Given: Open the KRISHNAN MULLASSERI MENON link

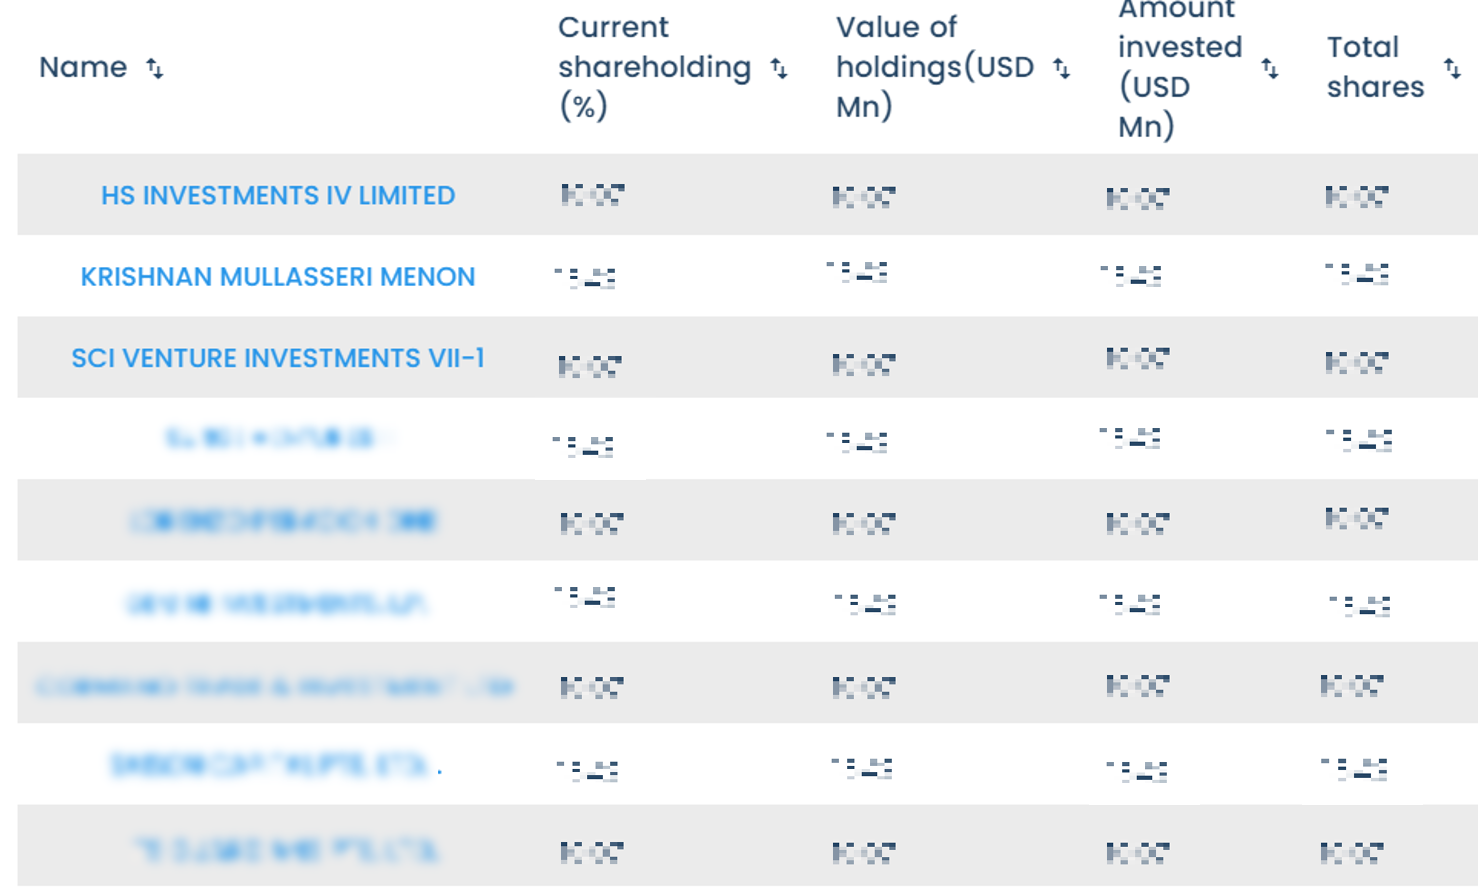Looking at the screenshot, I should pyautogui.click(x=278, y=277).
